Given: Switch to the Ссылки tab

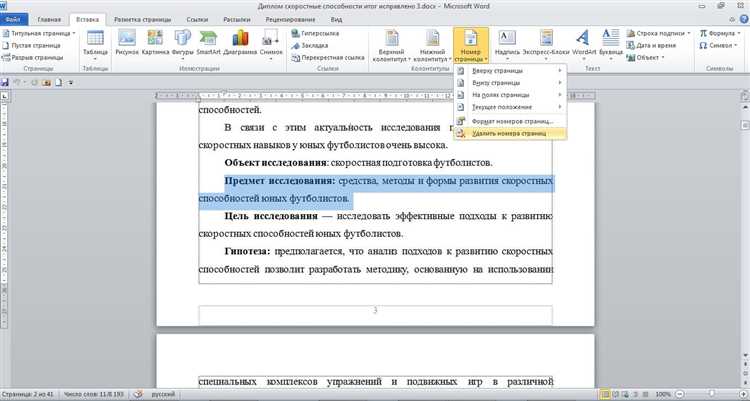Looking at the screenshot, I should point(197,20).
